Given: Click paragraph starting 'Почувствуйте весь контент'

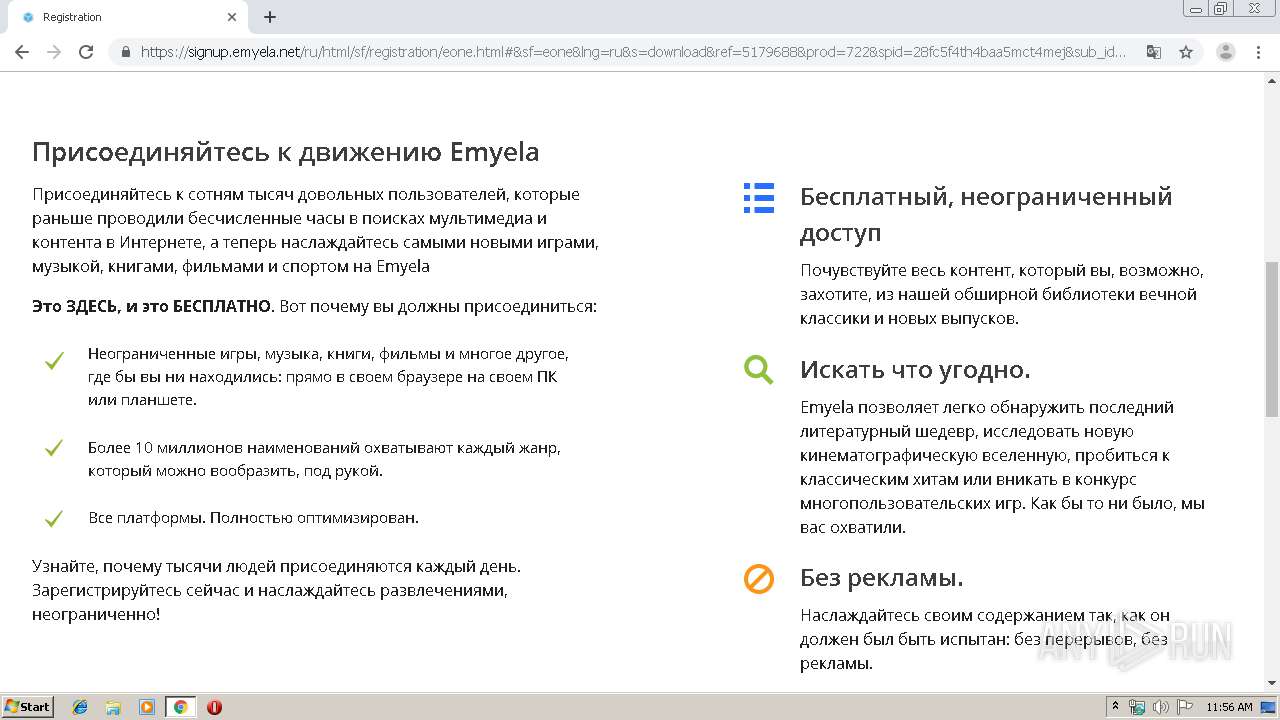Looking at the screenshot, I should [x=1002, y=294].
